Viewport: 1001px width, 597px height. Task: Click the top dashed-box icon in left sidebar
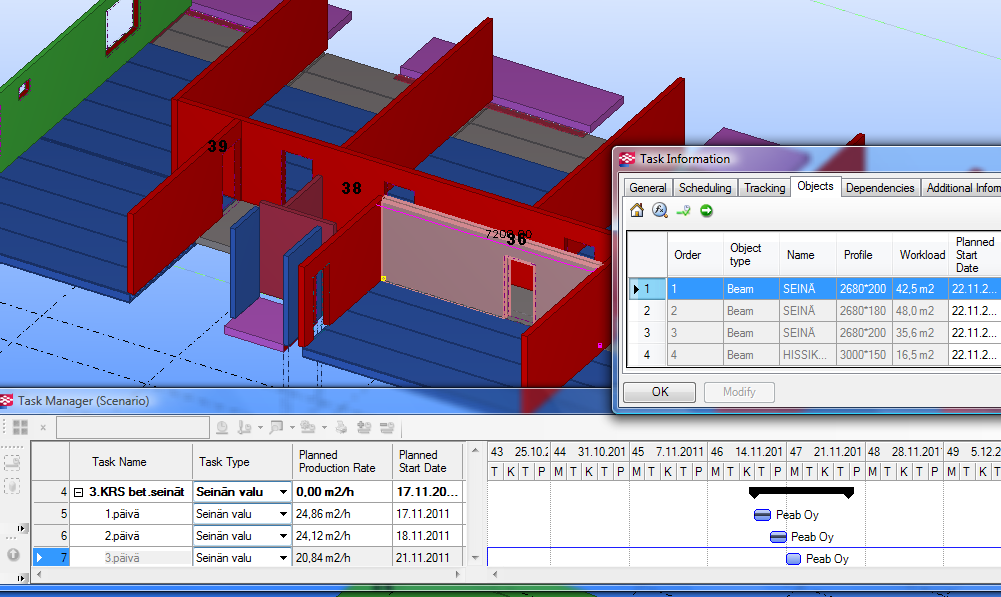point(12,462)
